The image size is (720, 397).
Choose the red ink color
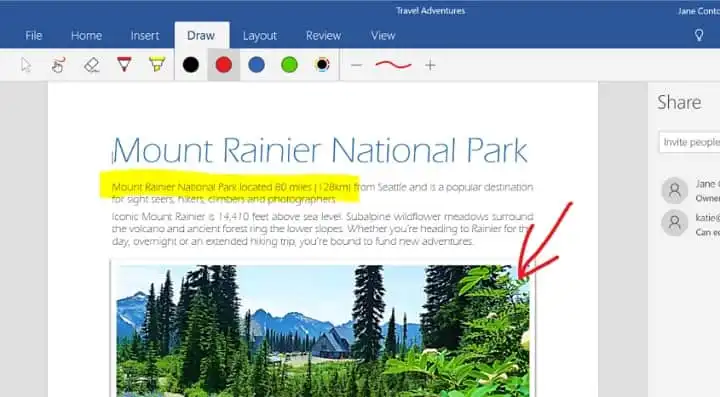[x=224, y=65]
